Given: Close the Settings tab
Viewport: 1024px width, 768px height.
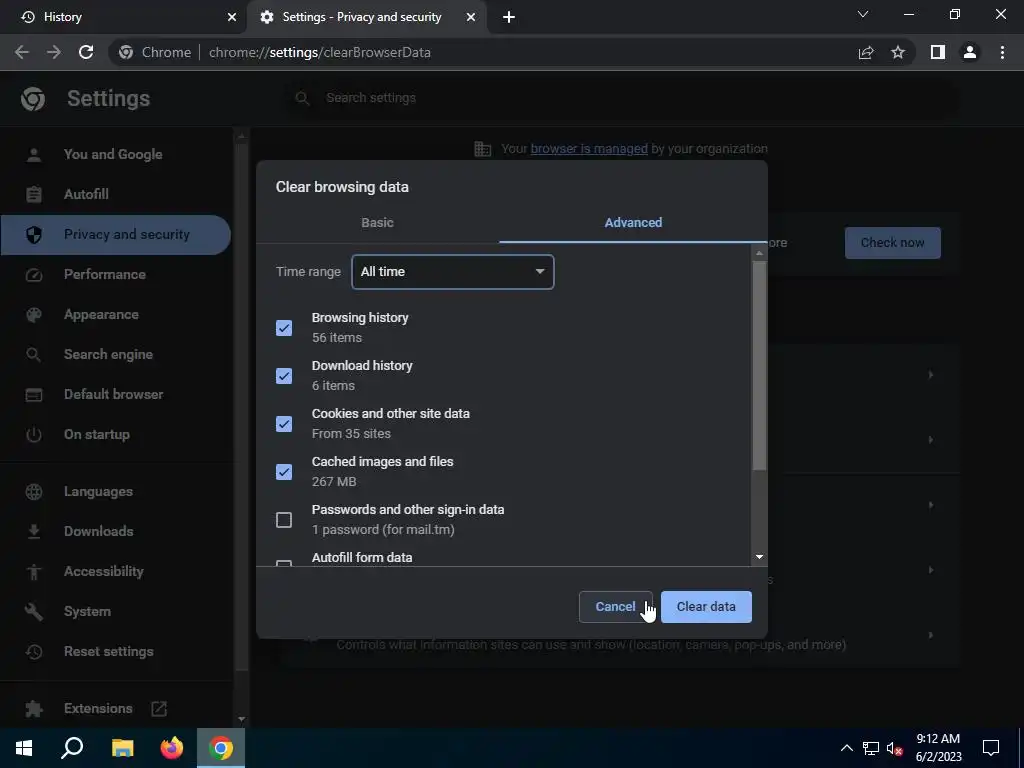Looking at the screenshot, I should click(471, 17).
